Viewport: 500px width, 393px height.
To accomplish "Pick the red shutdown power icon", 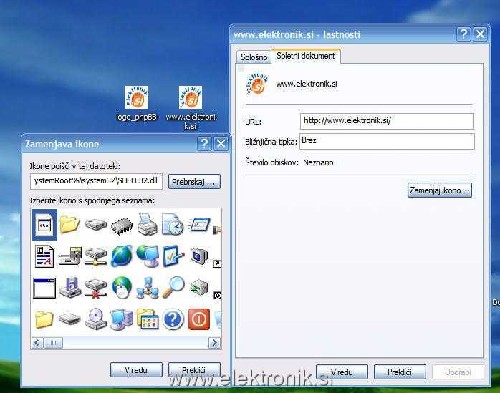I will pyautogui.click(x=199, y=319).
